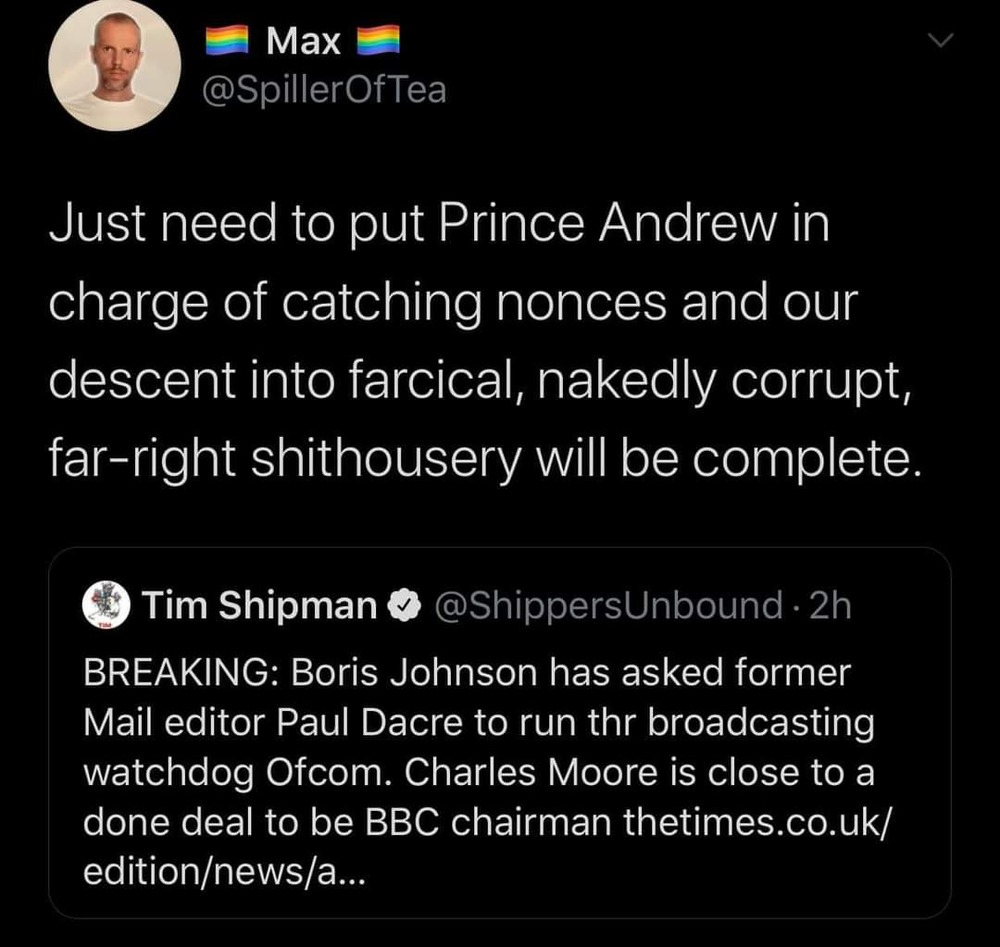The image size is (1000, 947).
Task: Click the display name Max
Action: [x=305, y=42]
